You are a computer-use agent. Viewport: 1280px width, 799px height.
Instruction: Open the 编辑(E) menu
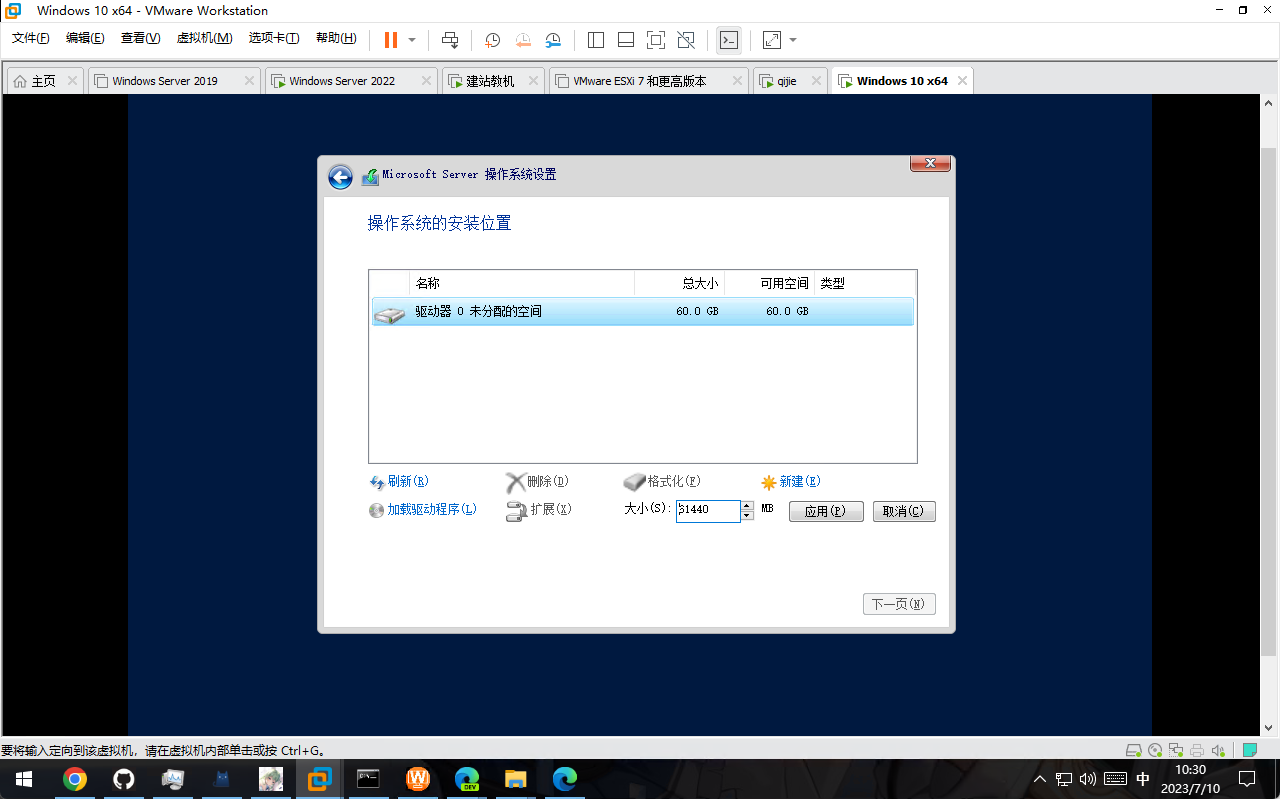[85, 39]
